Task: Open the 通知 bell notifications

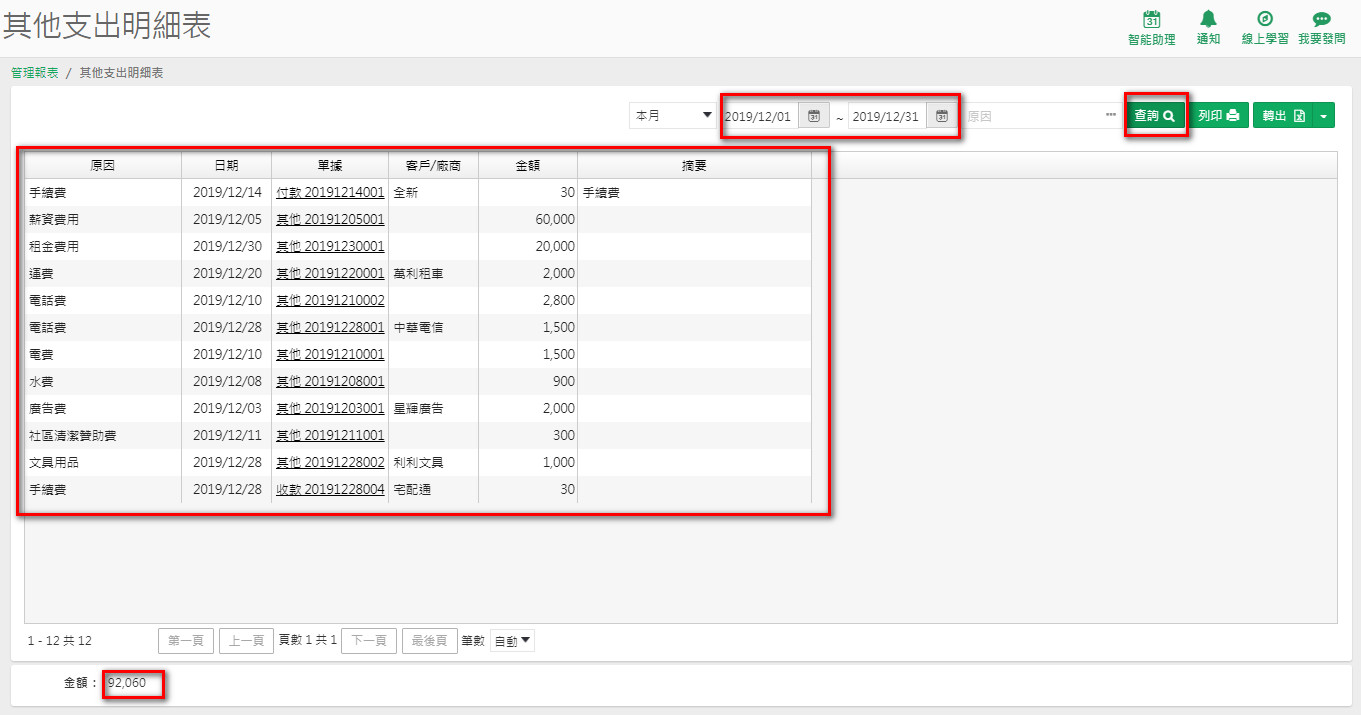Action: point(1208,19)
